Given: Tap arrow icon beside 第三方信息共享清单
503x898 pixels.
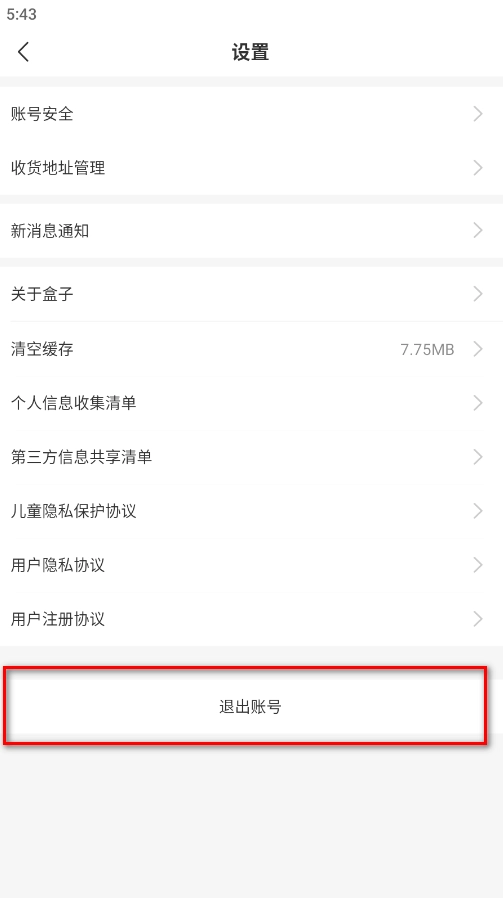Looking at the screenshot, I should [478, 456].
